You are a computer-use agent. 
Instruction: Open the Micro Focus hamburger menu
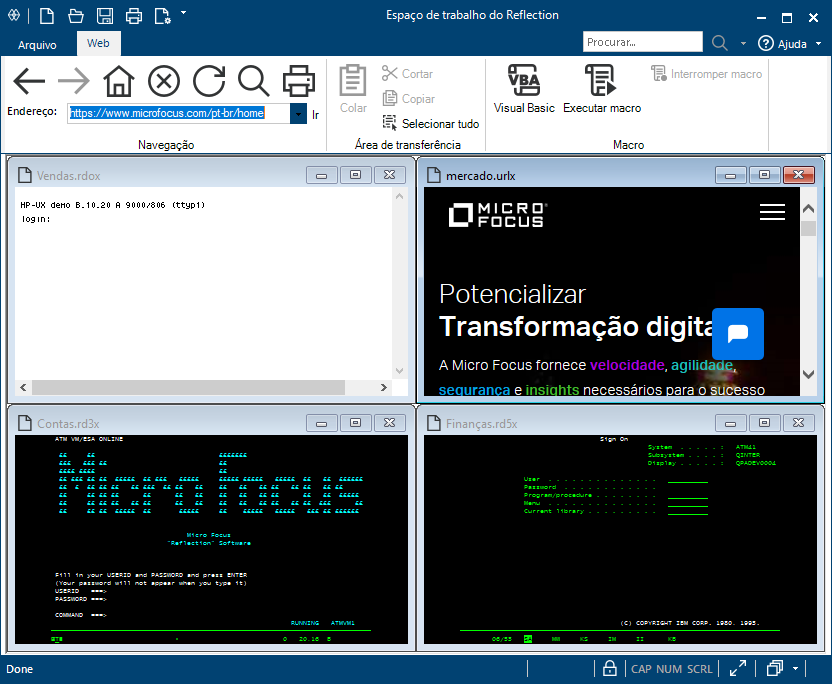click(x=772, y=212)
